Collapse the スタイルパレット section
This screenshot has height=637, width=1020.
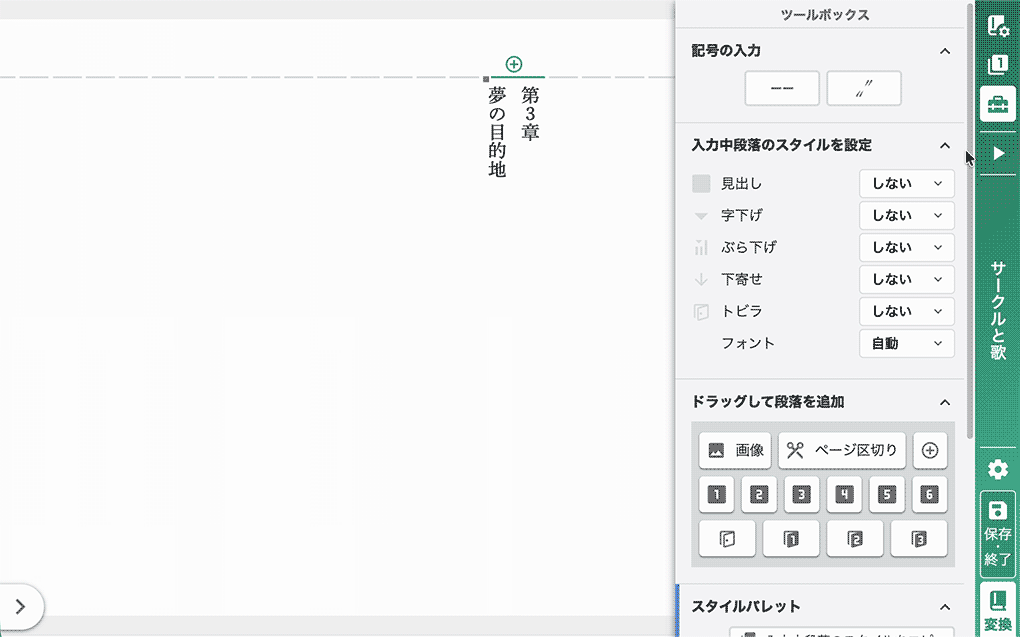(x=945, y=606)
